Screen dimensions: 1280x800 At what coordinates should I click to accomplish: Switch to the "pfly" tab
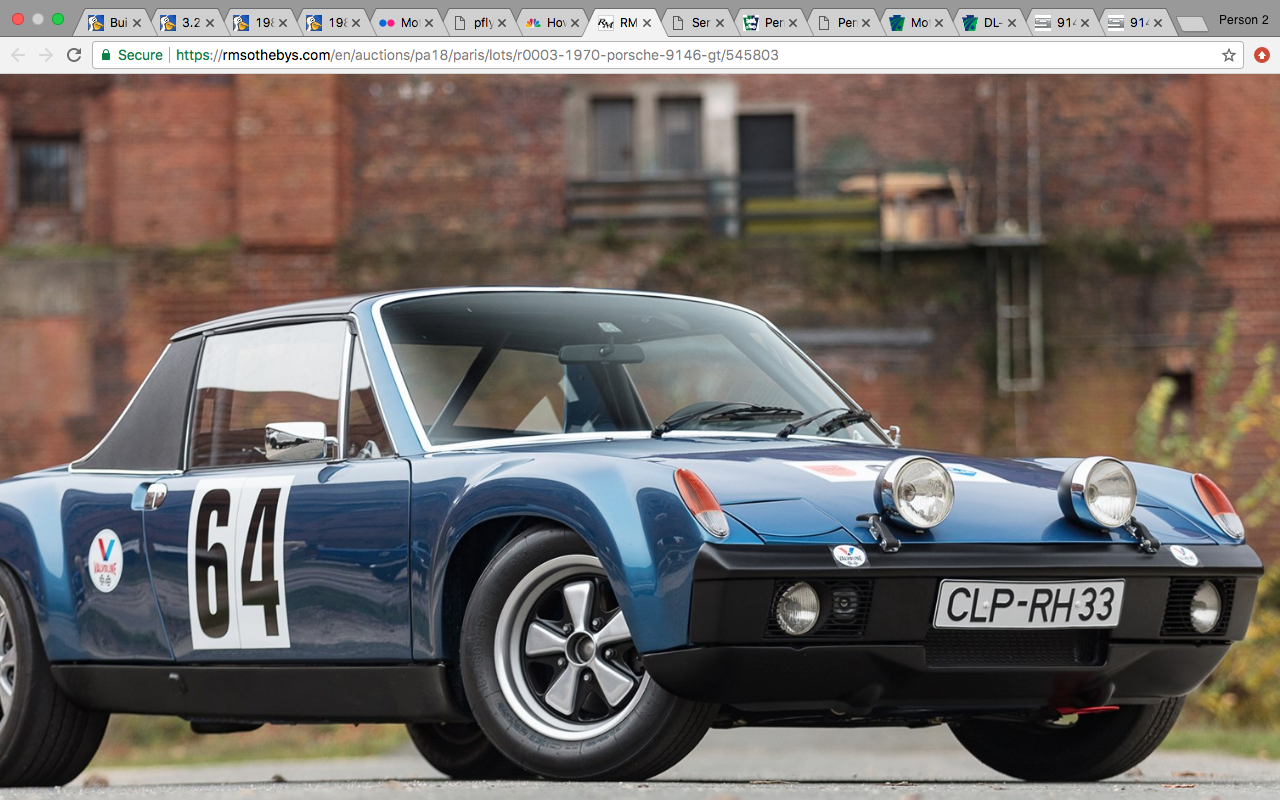point(476,23)
